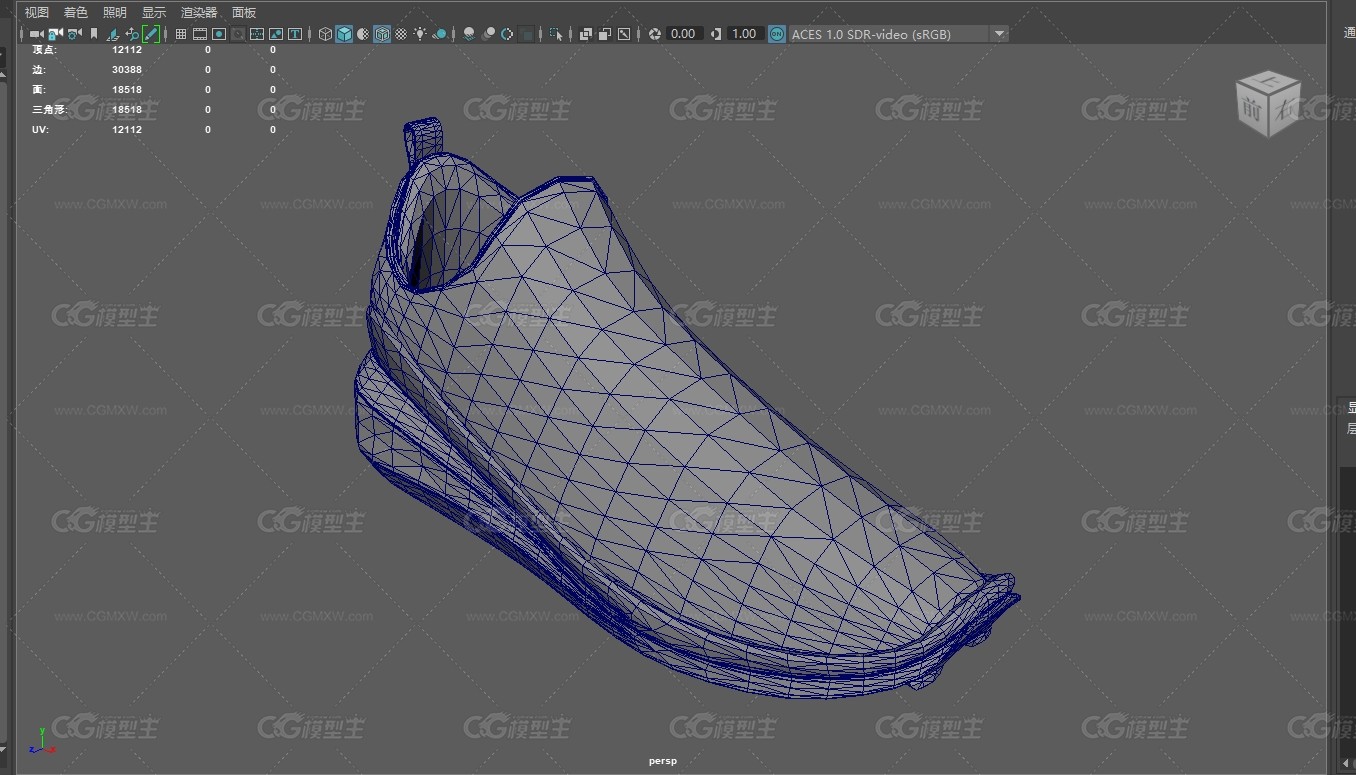
Task: Open the 面板 menu
Action: pyautogui.click(x=244, y=12)
